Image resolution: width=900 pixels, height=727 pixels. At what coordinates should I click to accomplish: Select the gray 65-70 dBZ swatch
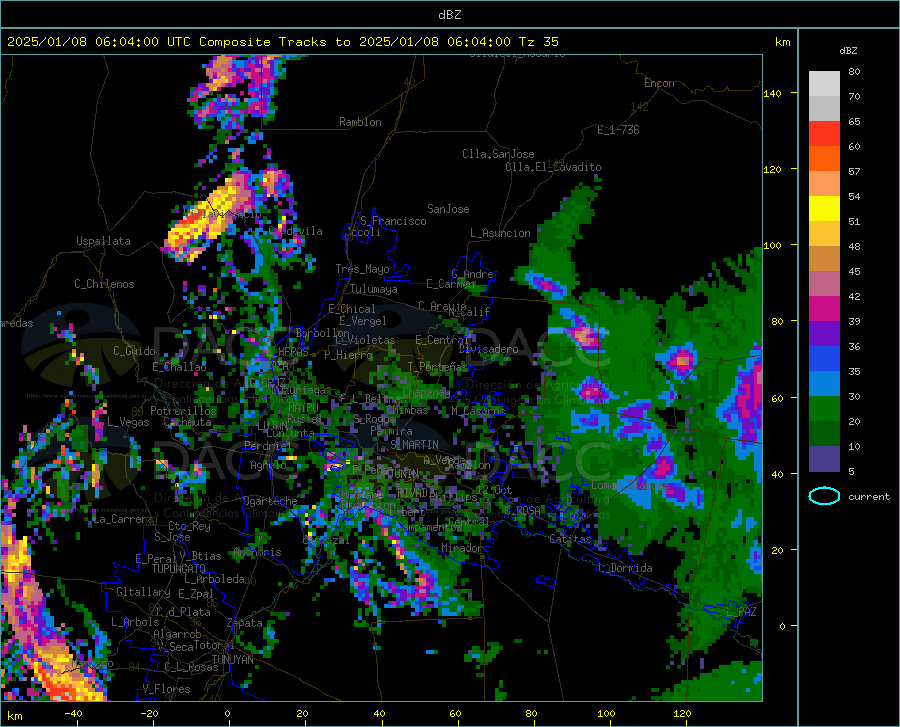pos(824,109)
